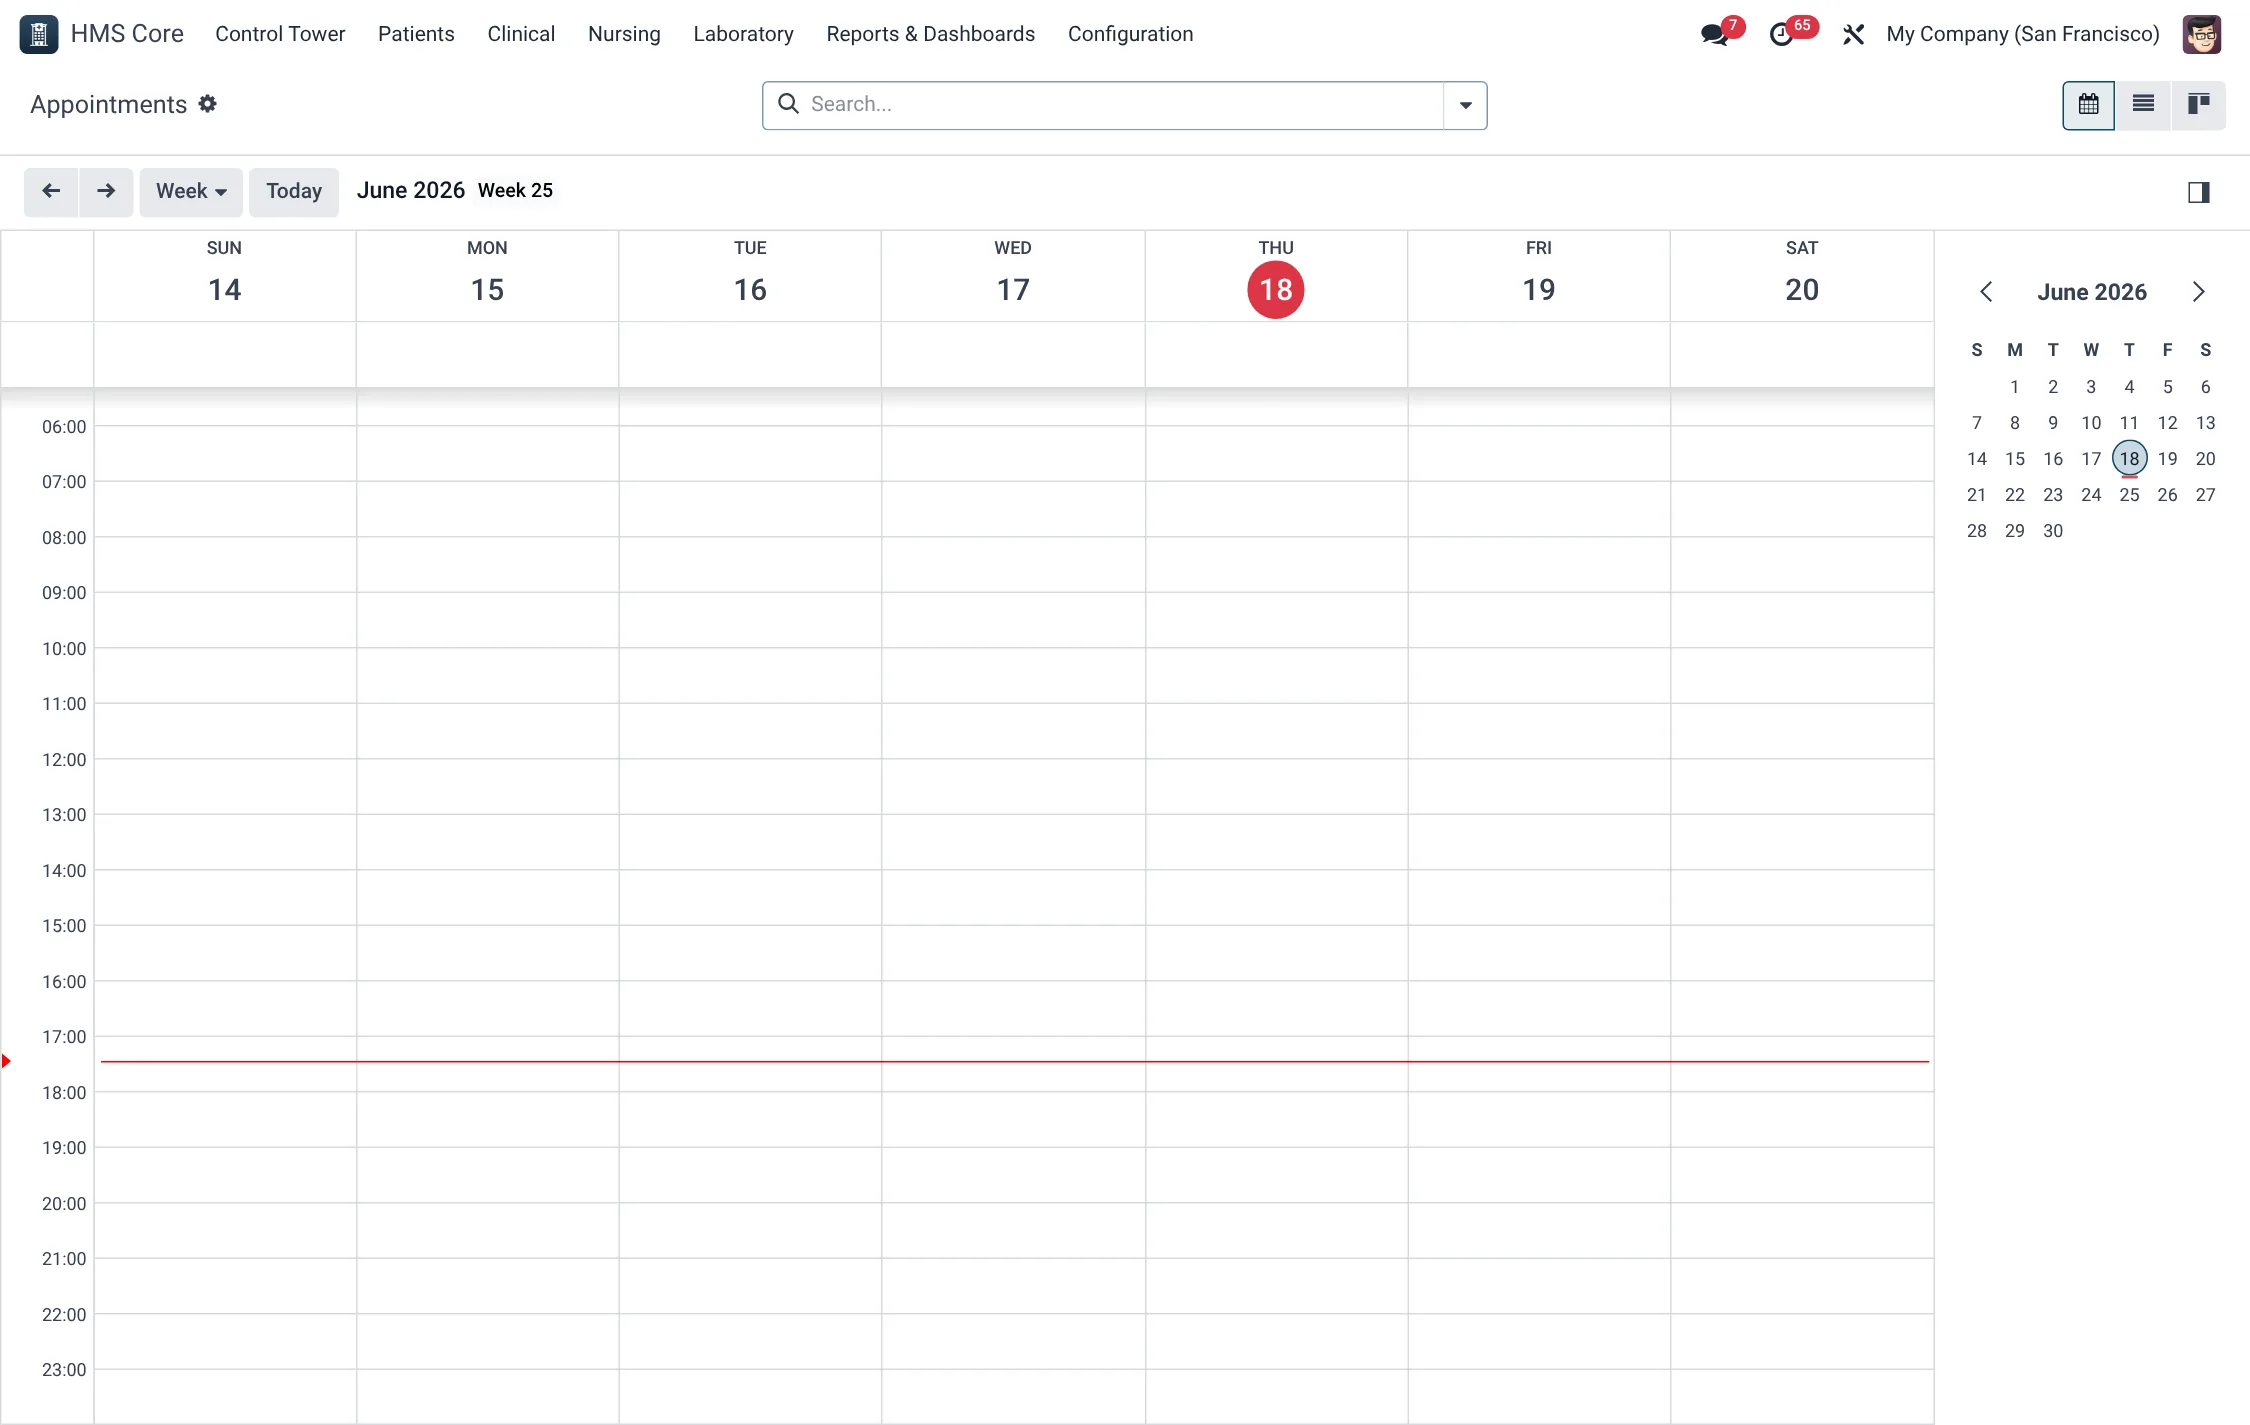This screenshot has height=1425, width=2250.
Task: Pick highlighted June 18 in mini calendar
Action: 2129,459
